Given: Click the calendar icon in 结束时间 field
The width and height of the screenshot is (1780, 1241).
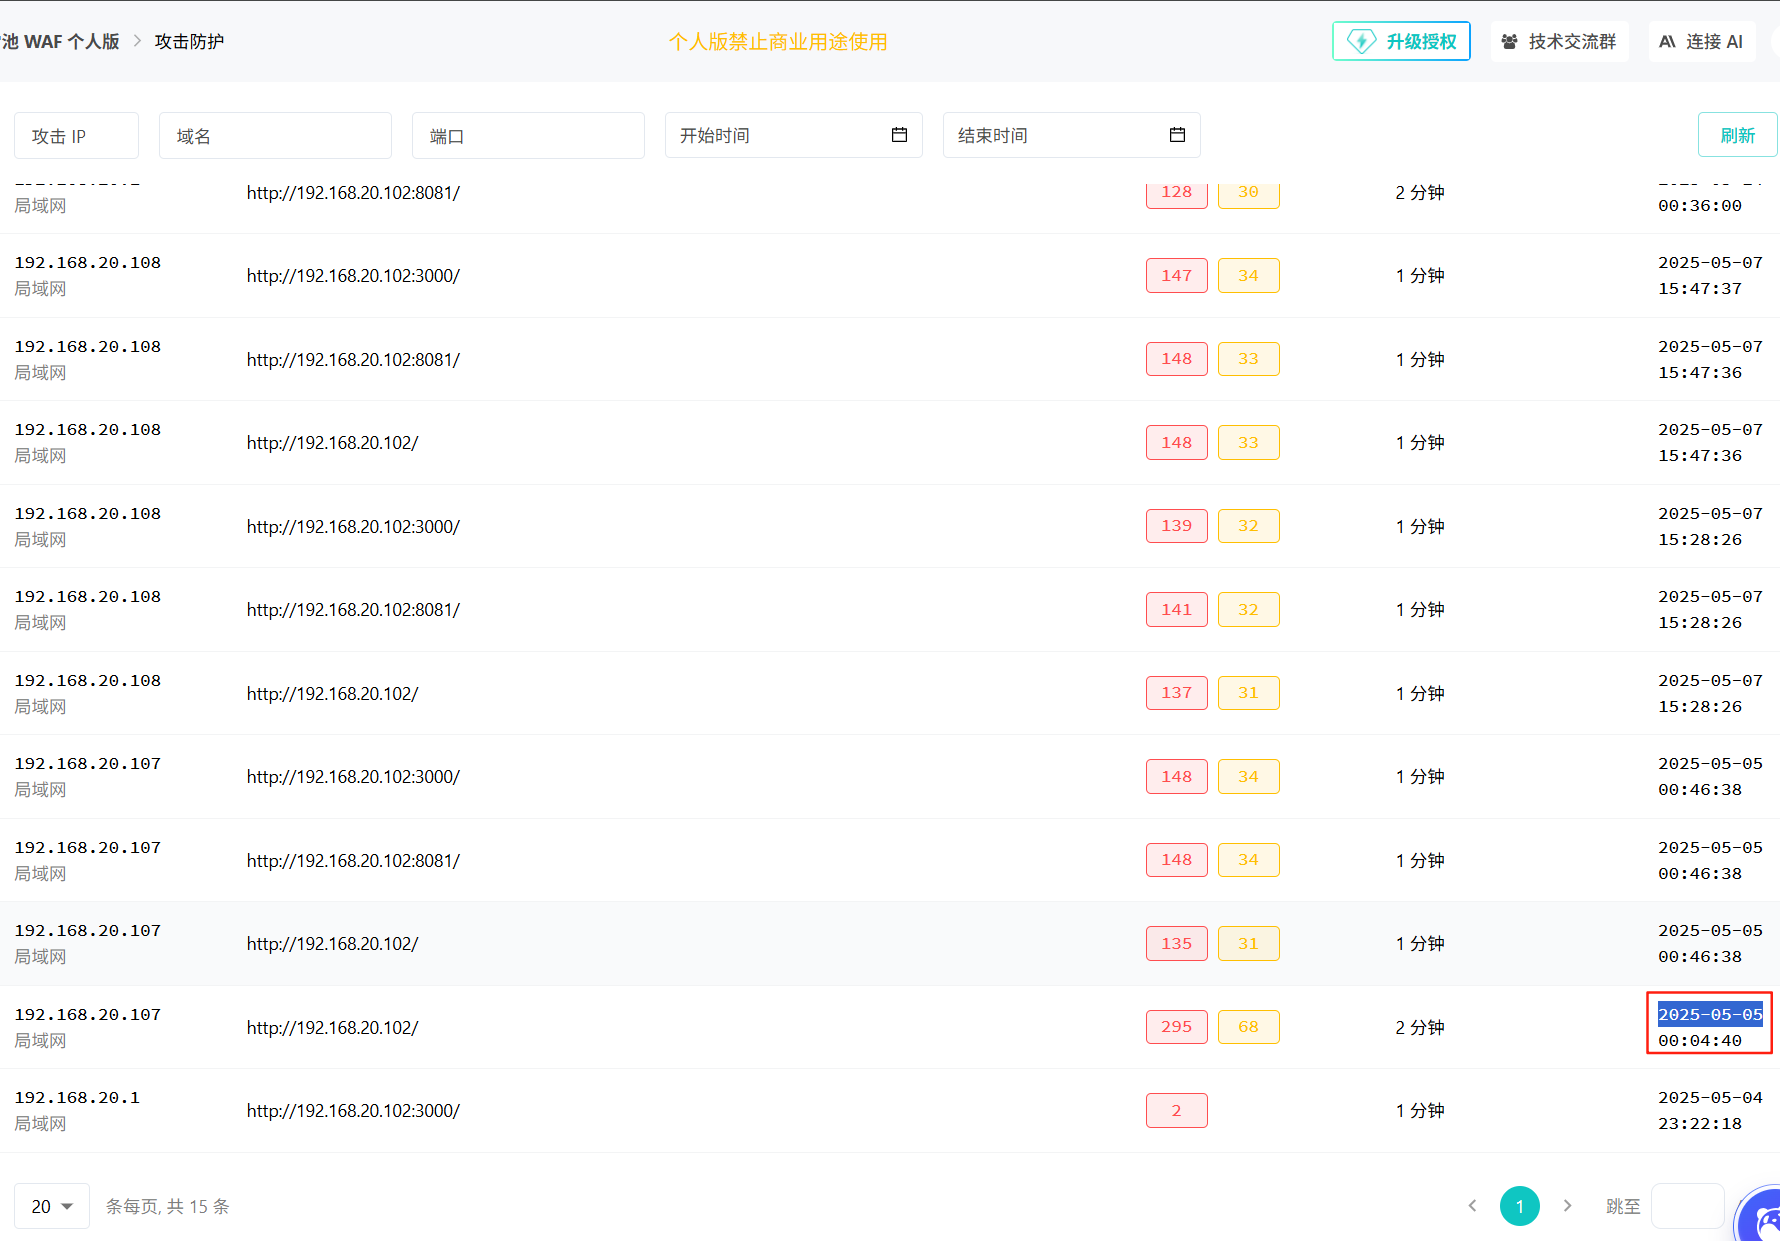Looking at the screenshot, I should pos(1177,135).
